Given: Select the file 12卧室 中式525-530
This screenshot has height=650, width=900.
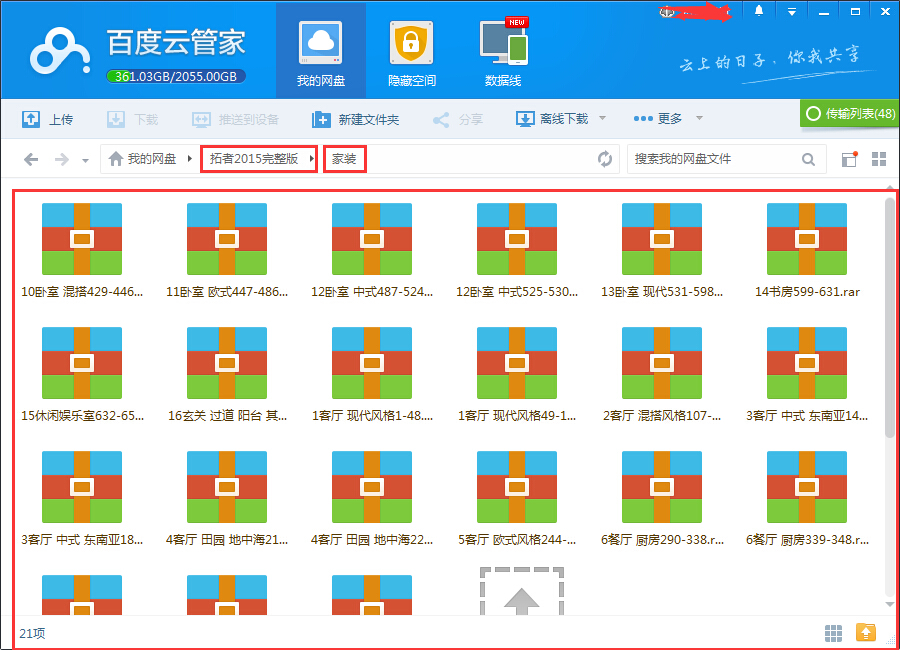Looking at the screenshot, I should [517, 250].
